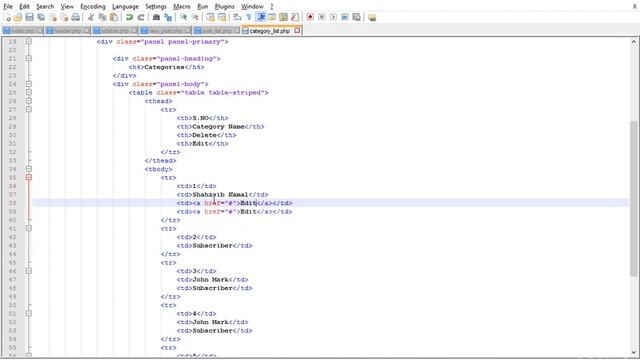
Task: Click the Close document toolbar icon
Action: coord(53,17)
